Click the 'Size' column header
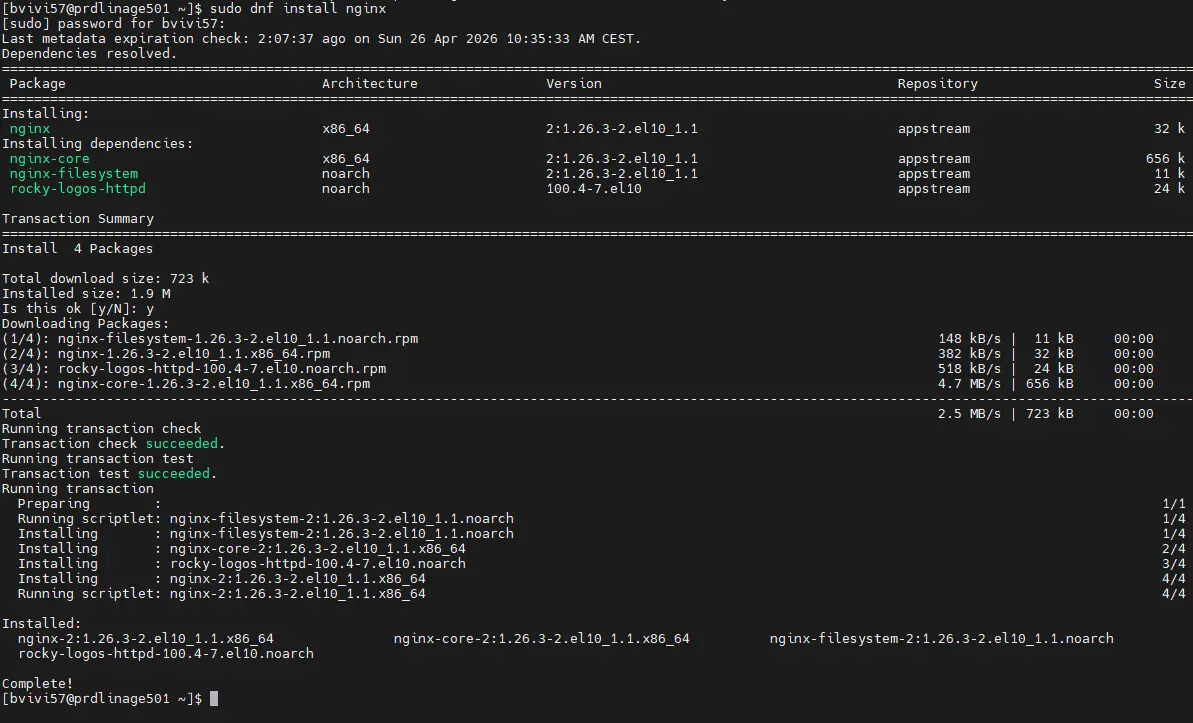The height and width of the screenshot is (723, 1193). 1169,84
